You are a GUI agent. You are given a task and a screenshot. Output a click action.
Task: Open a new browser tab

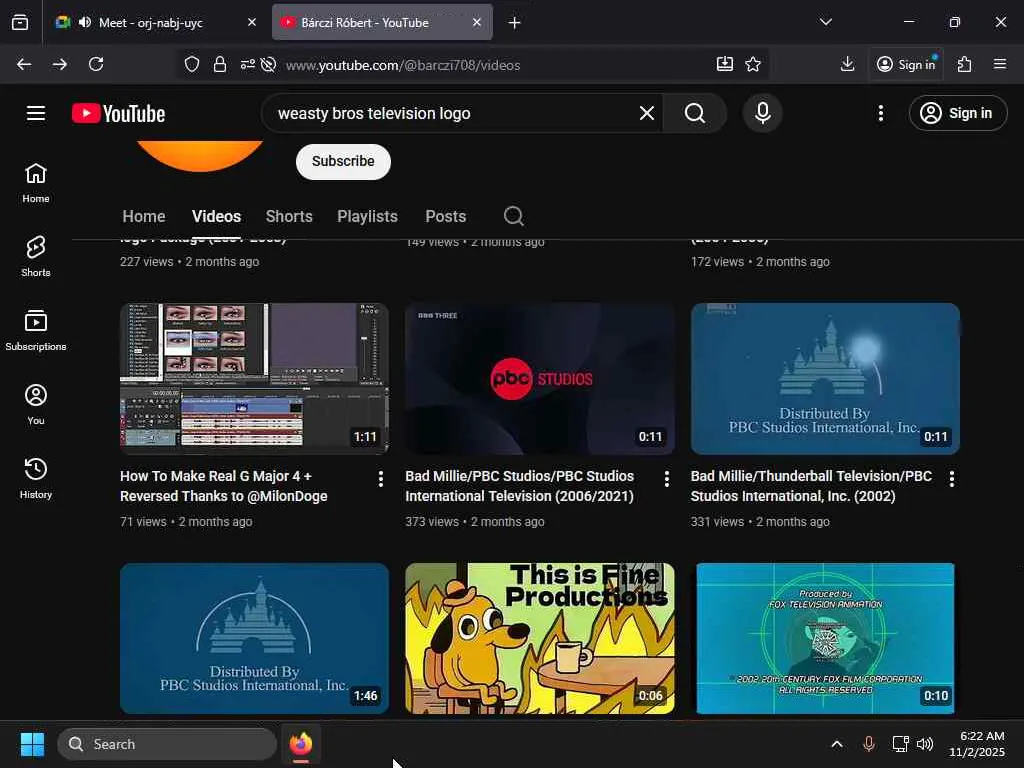[x=515, y=22]
